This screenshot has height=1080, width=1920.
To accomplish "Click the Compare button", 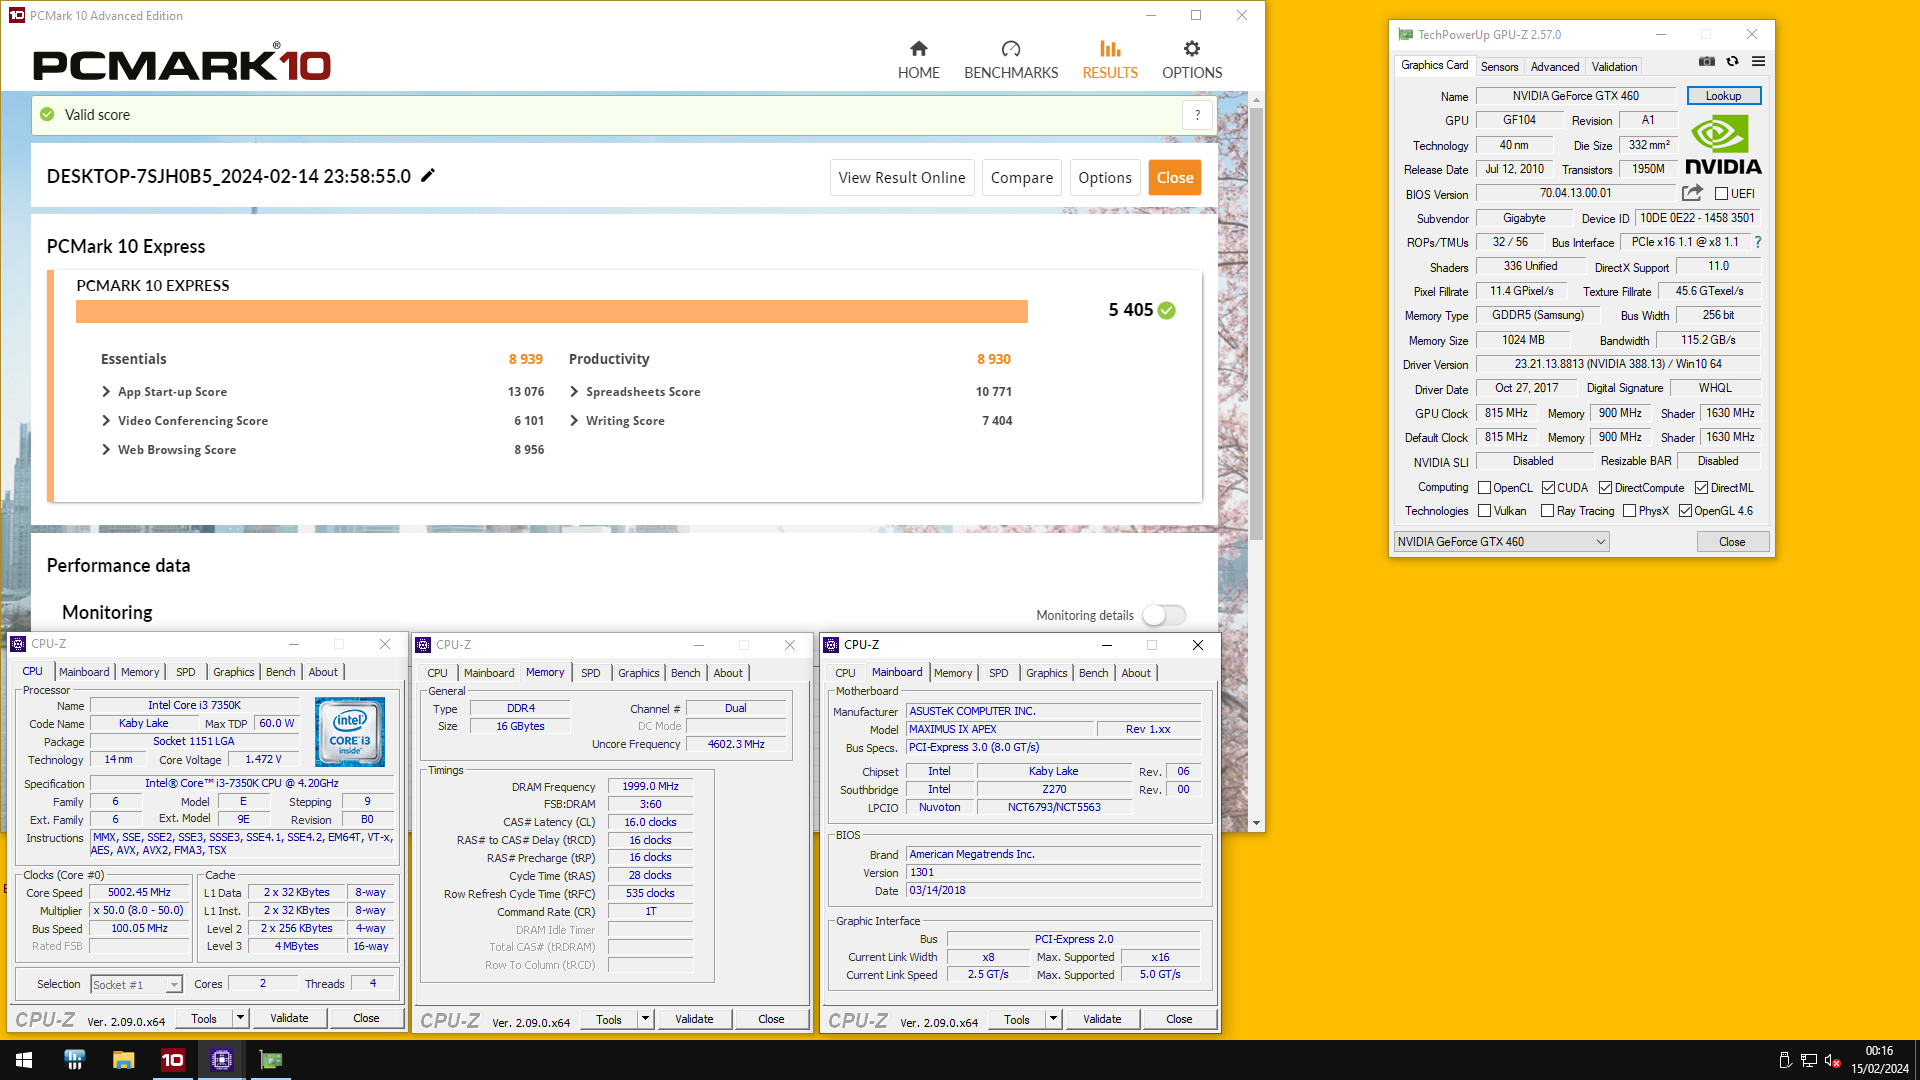I will click(1021, 178).
